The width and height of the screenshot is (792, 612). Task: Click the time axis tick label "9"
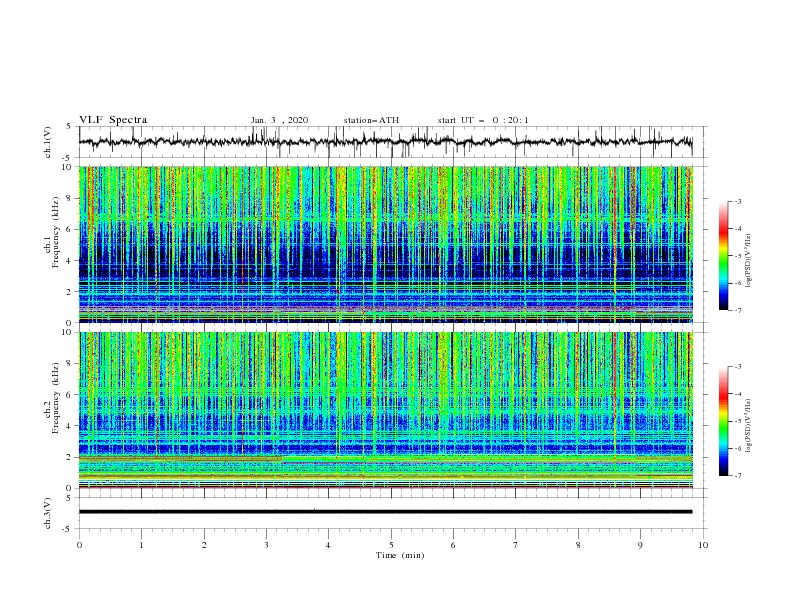(640, 545)
